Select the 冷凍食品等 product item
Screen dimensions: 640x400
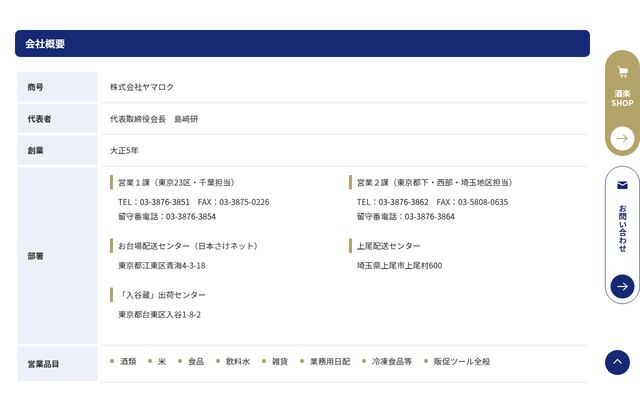coord(392,361)
